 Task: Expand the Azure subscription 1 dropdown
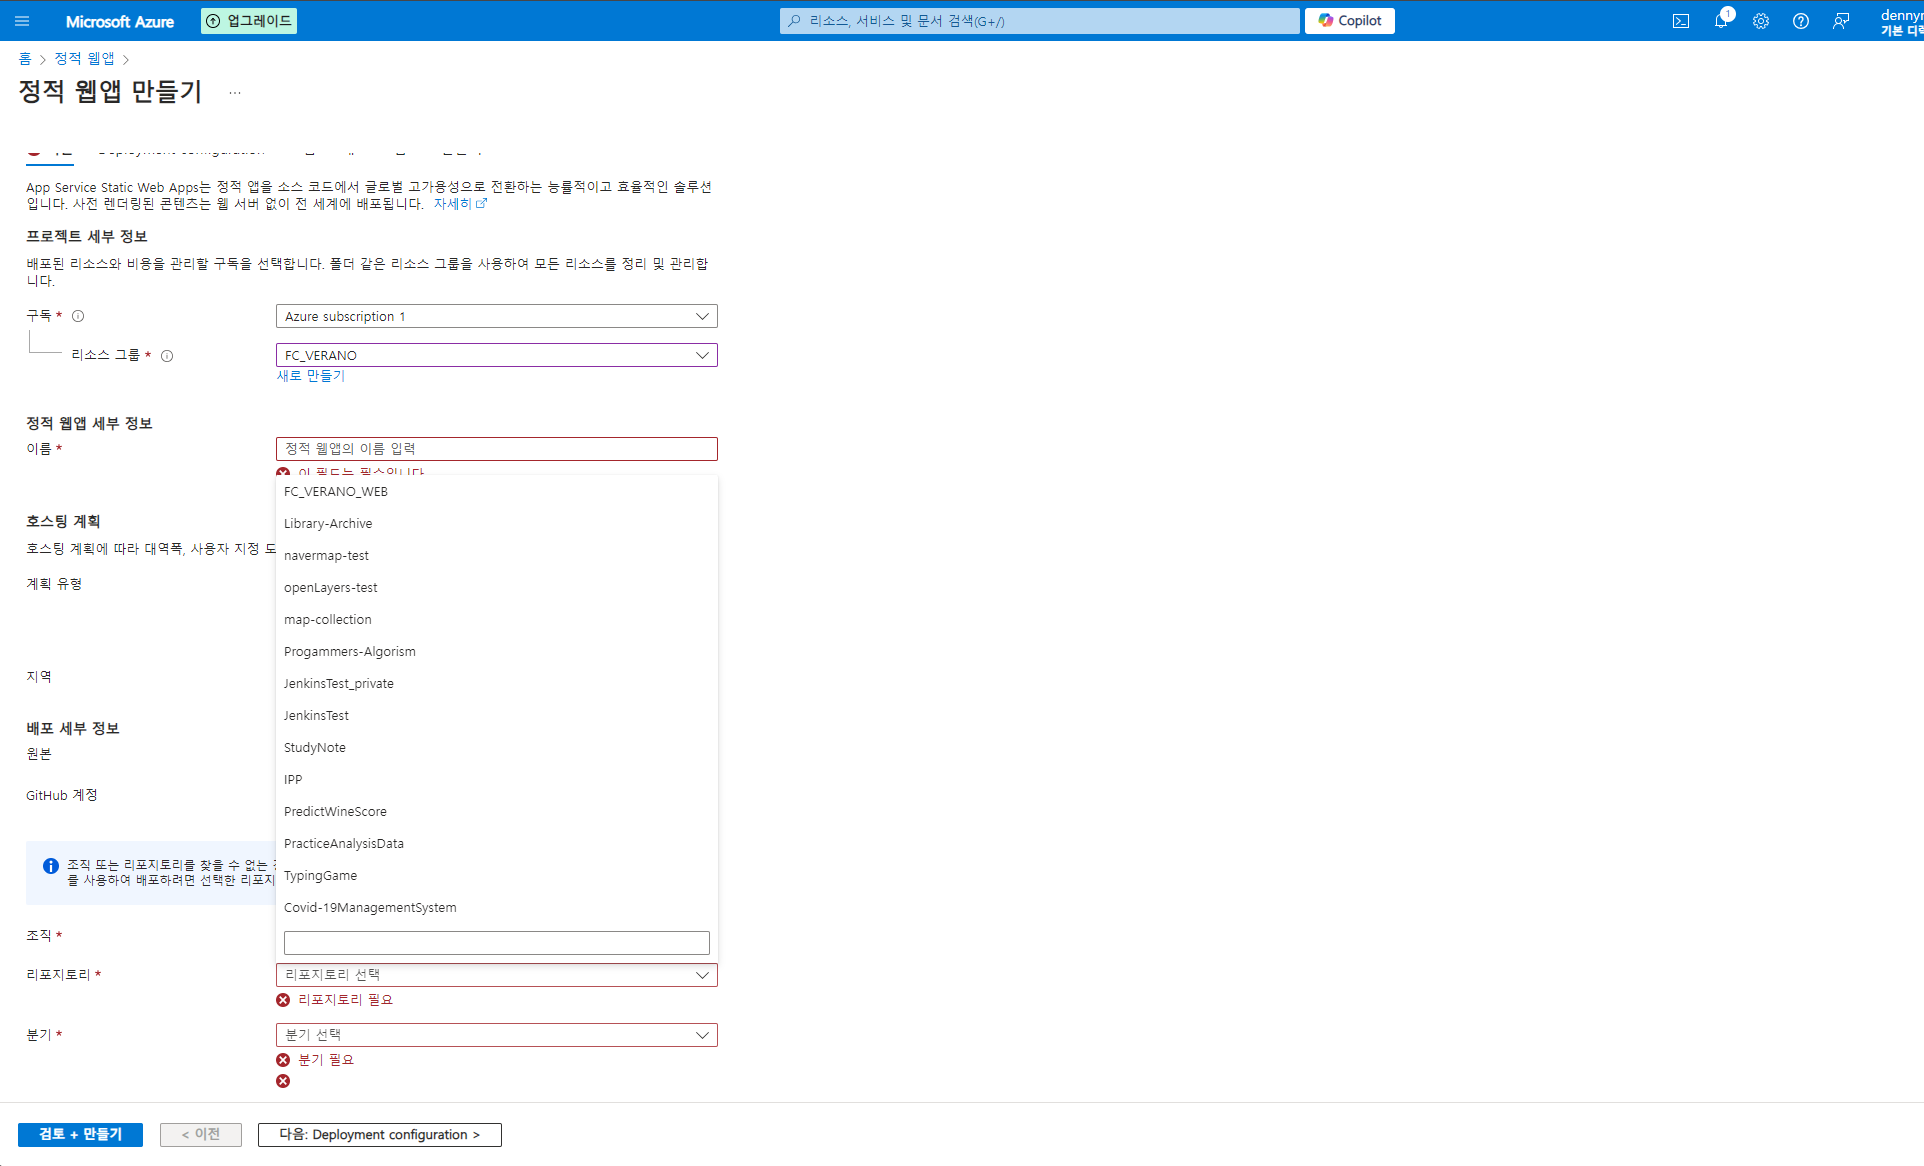tap(496, 316)
